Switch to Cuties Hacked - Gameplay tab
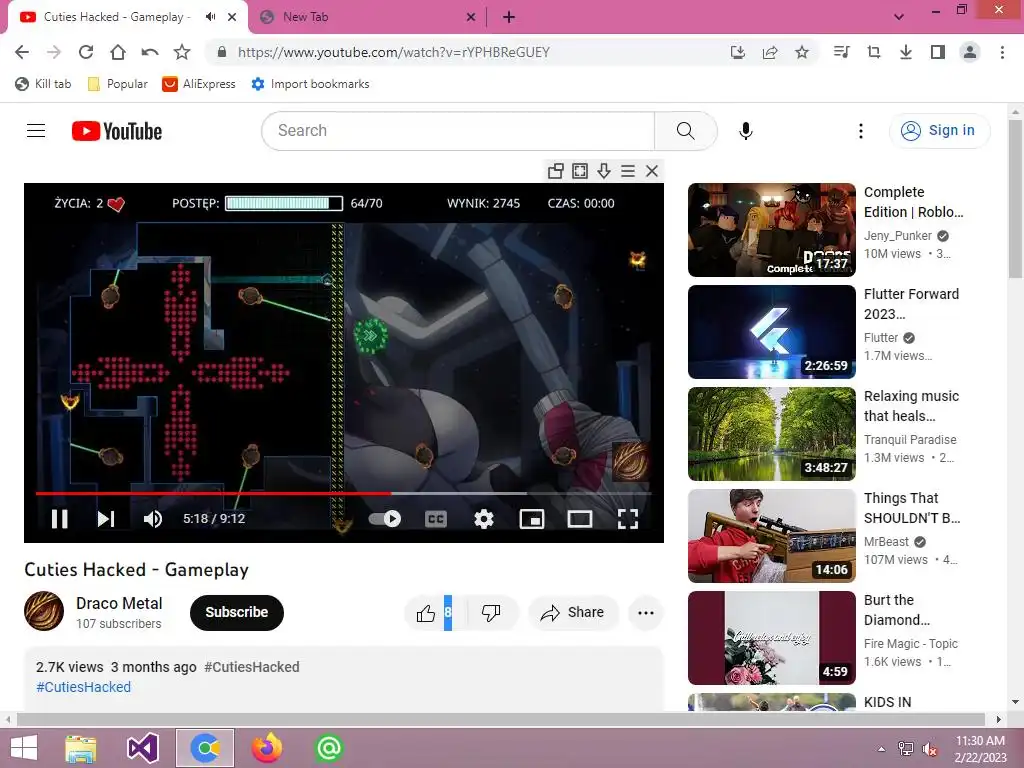Viewport: 1024px width, 768px height. coord(116,17)
